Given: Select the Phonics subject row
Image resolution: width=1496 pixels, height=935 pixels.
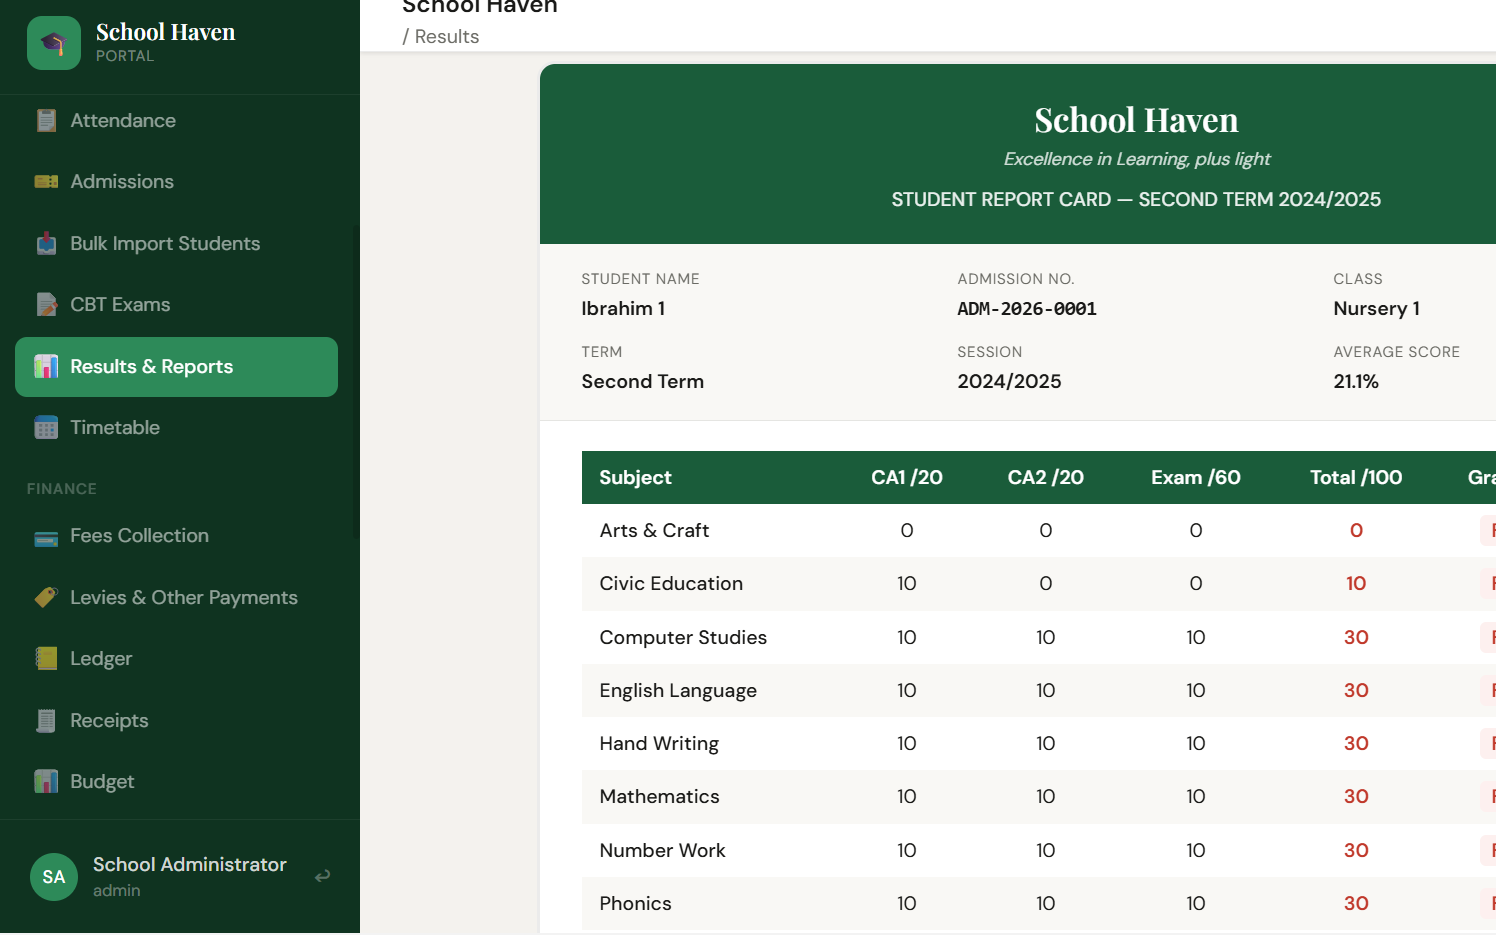Looking at the screenshot, I should 1039,904.
